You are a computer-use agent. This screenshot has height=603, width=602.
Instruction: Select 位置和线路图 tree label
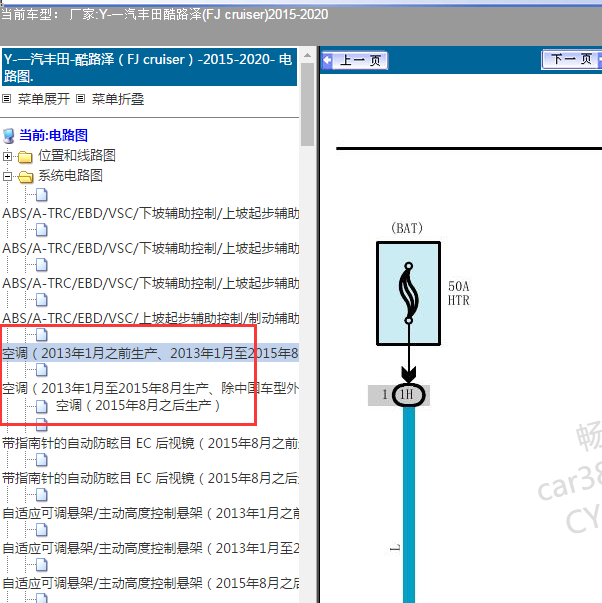77,155
